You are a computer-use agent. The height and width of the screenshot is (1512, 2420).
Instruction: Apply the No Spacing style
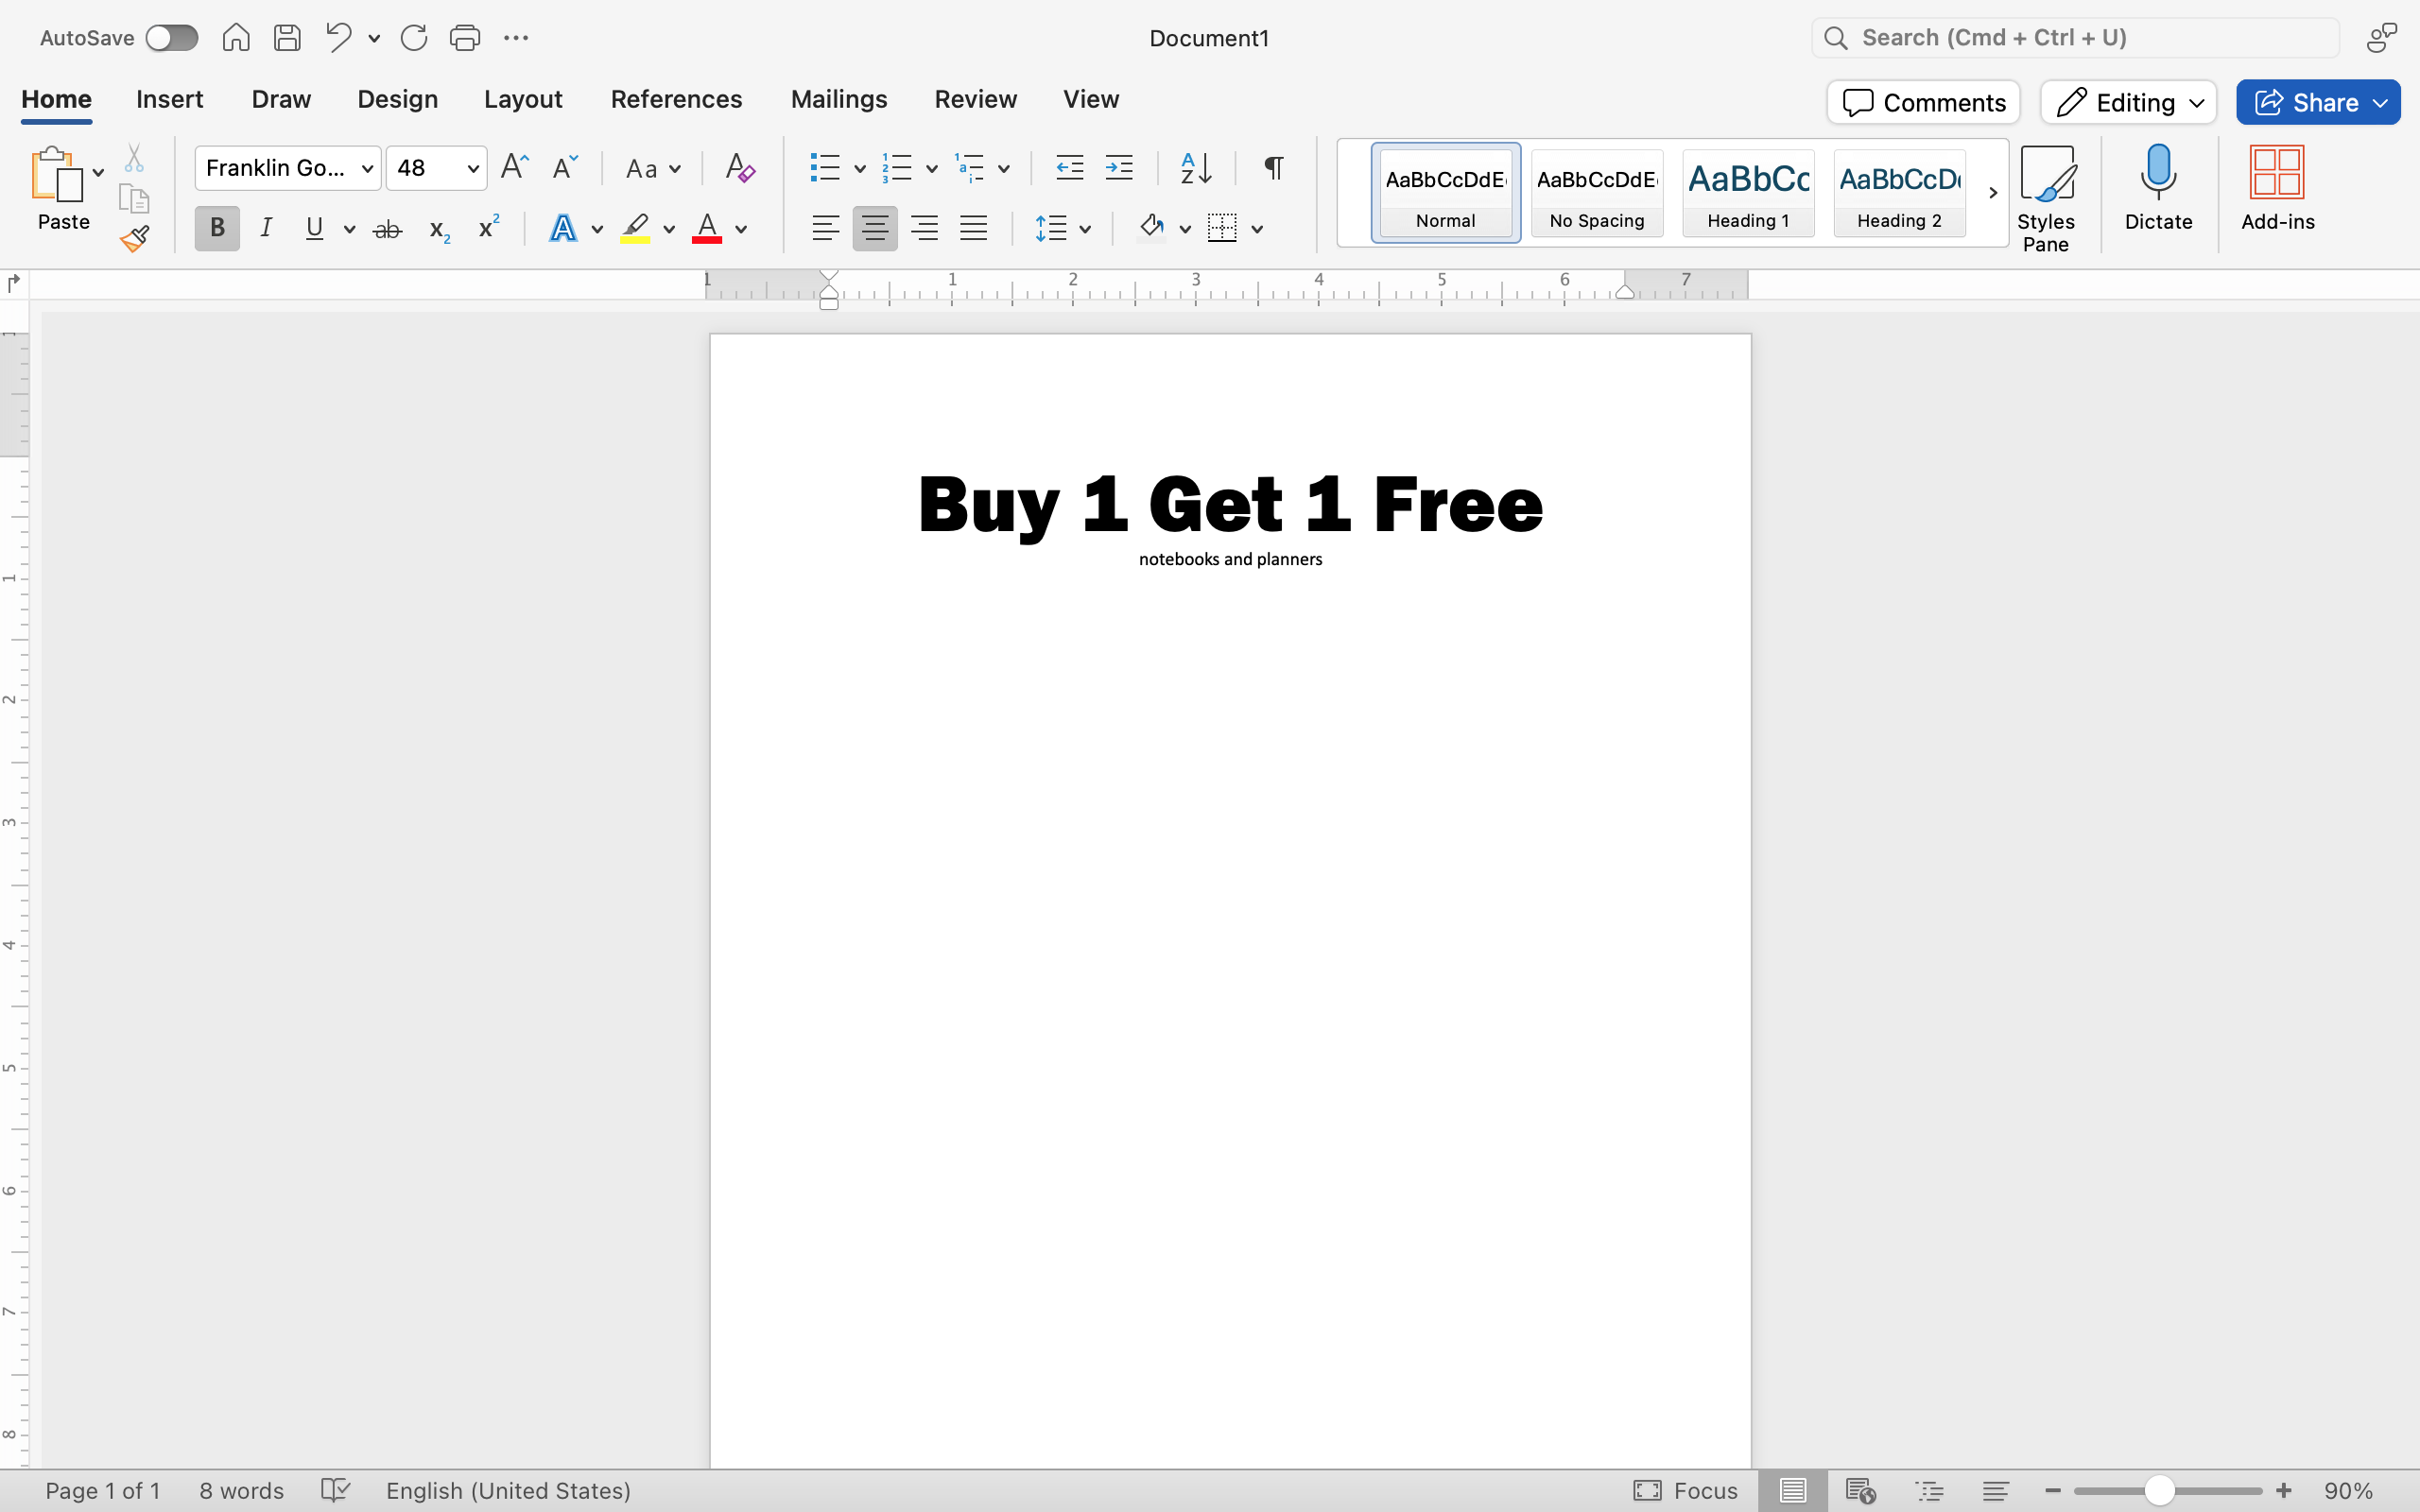(1597, 193)
